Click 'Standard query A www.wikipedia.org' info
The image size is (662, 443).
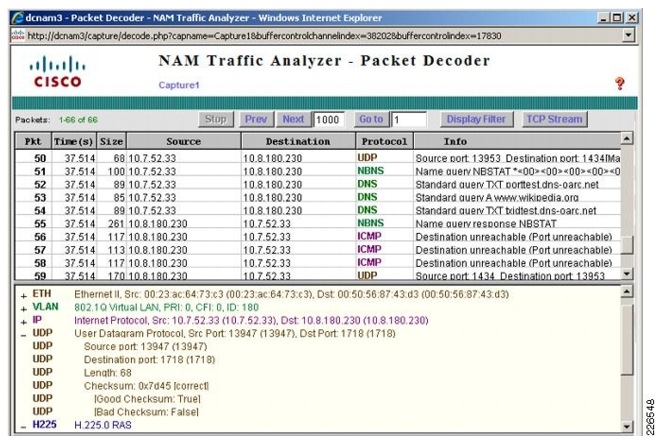pyautogui.click(x=497, y=198)
